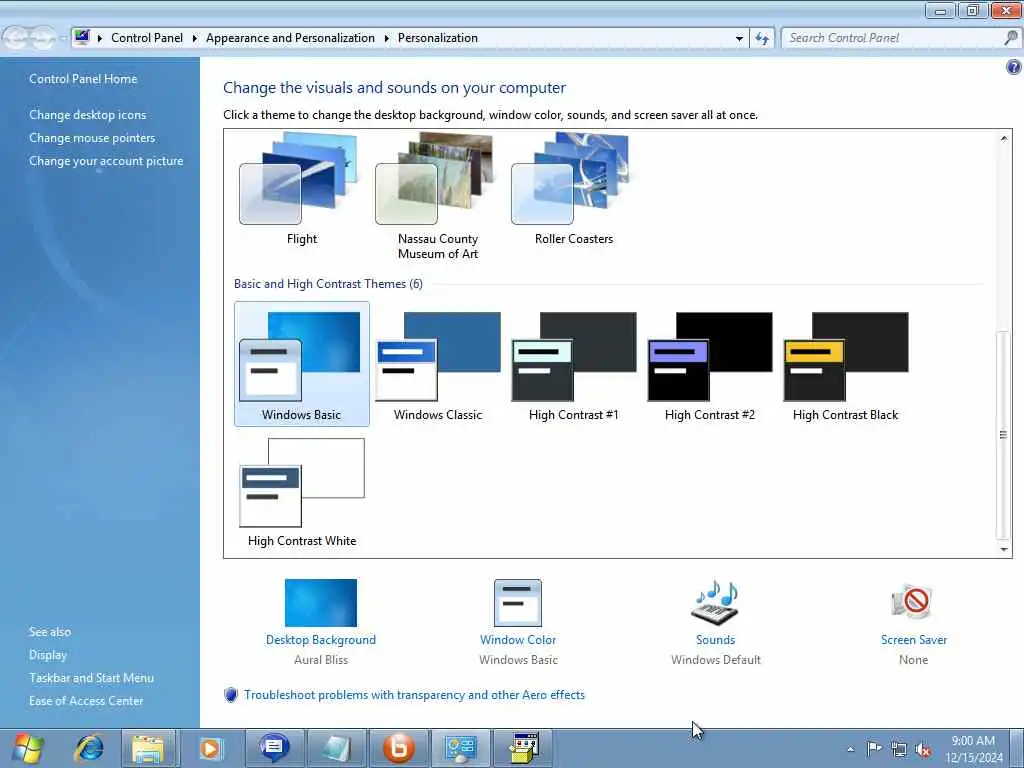This screenshot has width=1024, height=768.
Task: Click the Screen Saver link text
Action: tap(914, 640)
